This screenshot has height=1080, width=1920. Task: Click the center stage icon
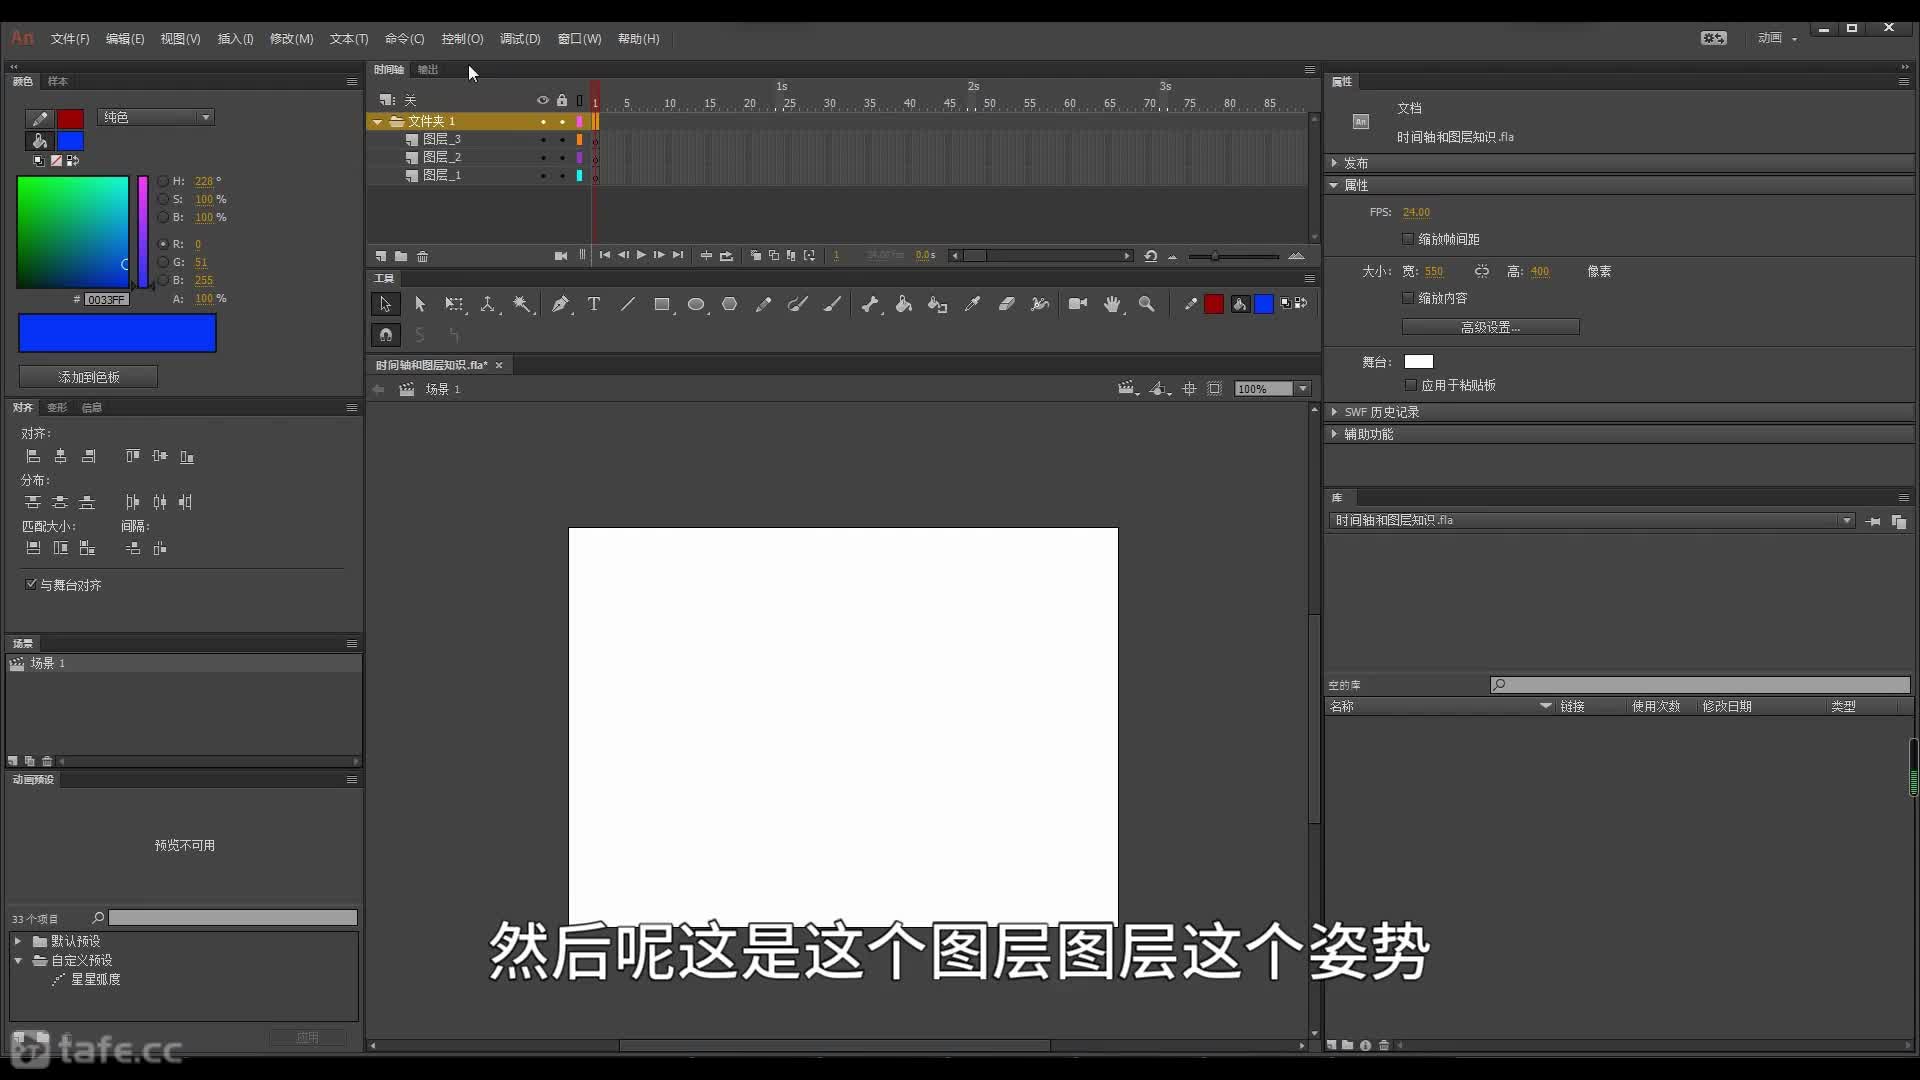click(x=1189, y=389)
